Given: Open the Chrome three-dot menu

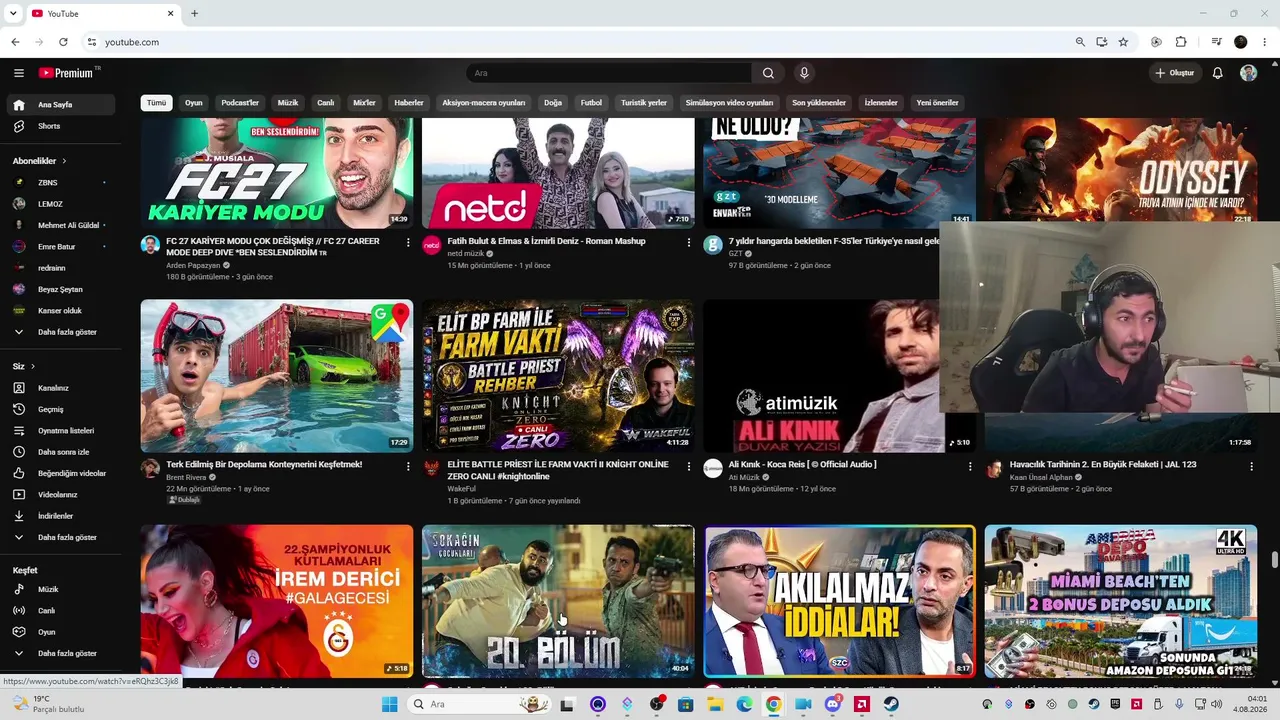Looking at the screenshot, I should (1265, 42).
